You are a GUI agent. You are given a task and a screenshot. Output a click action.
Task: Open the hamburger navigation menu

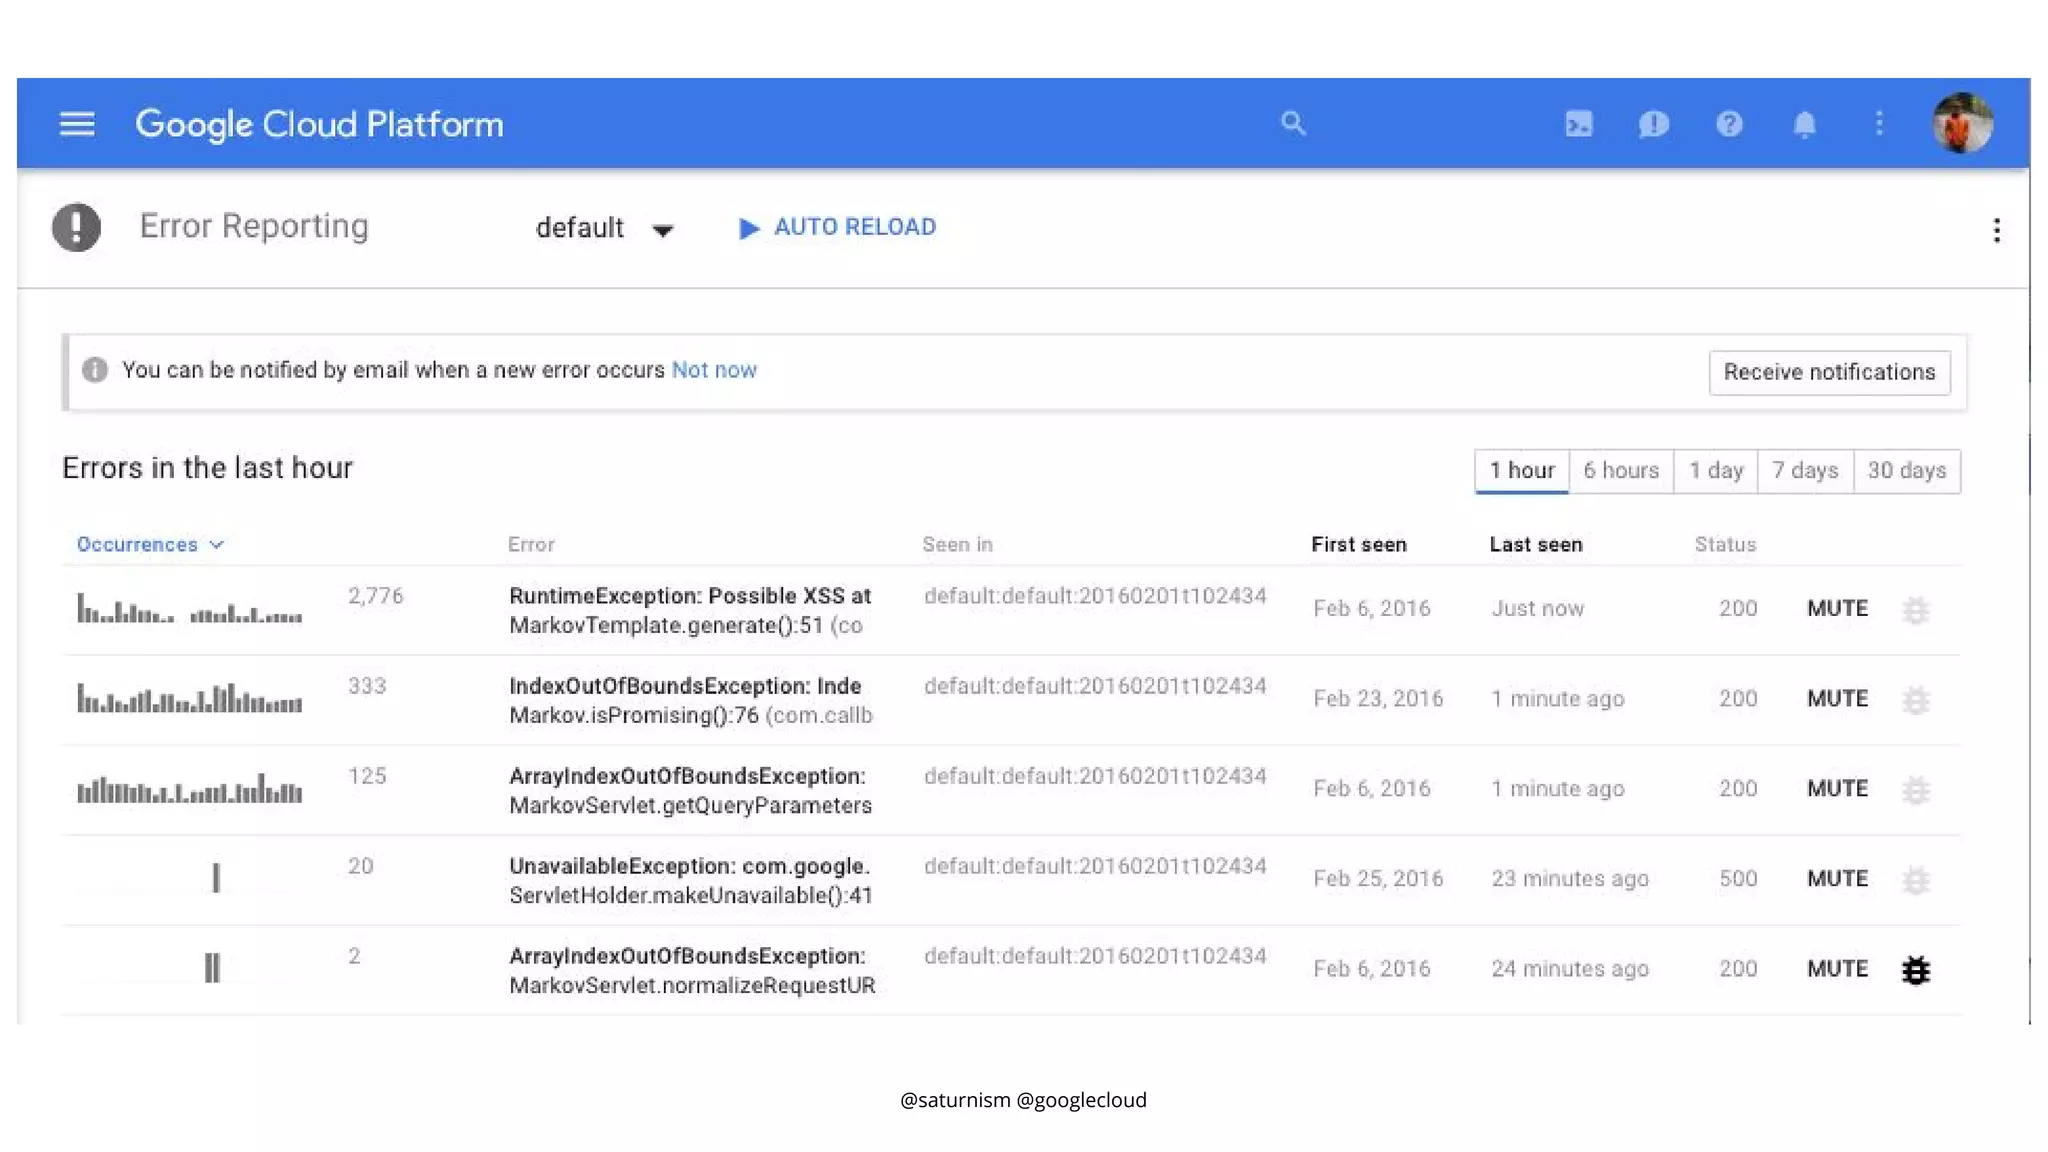[77, 124]
